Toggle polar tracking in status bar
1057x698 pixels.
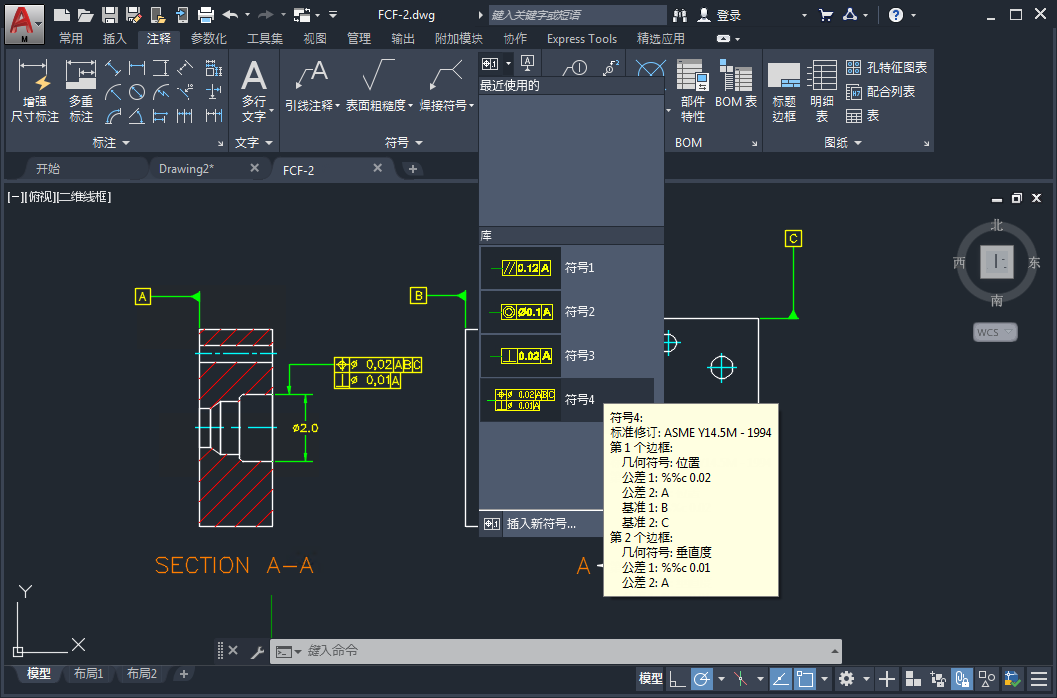tap(701, 678)
